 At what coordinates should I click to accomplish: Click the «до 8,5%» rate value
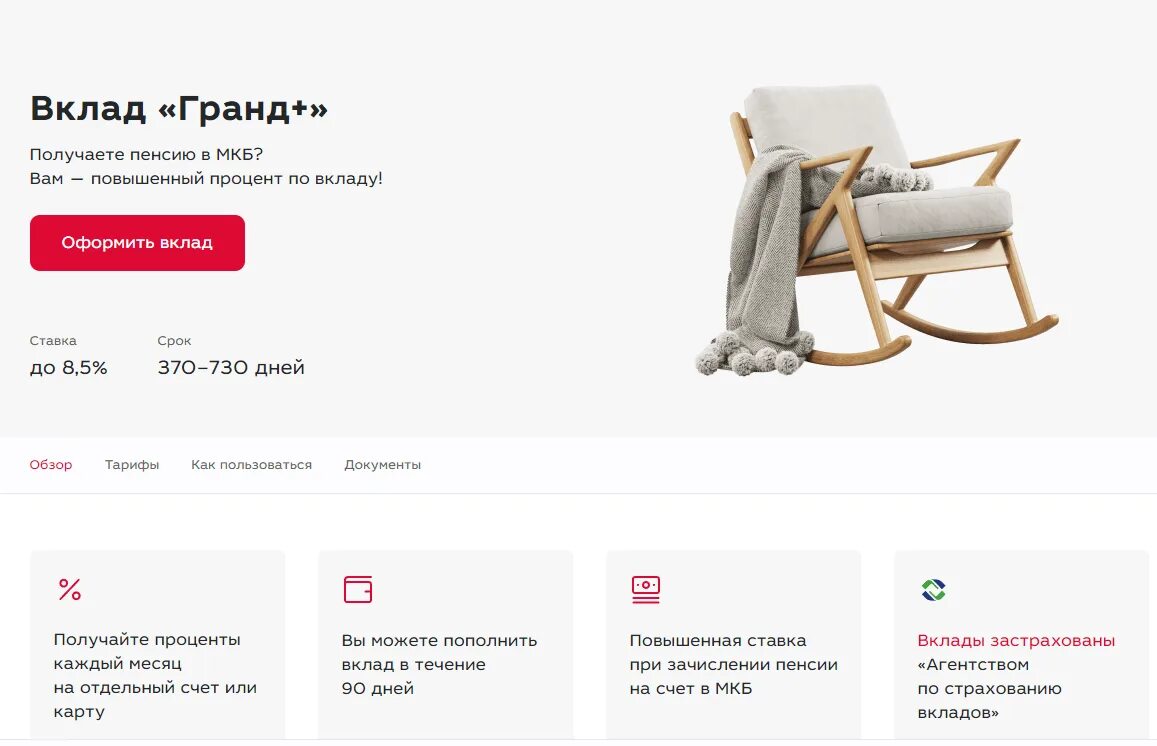coord(69,367)
